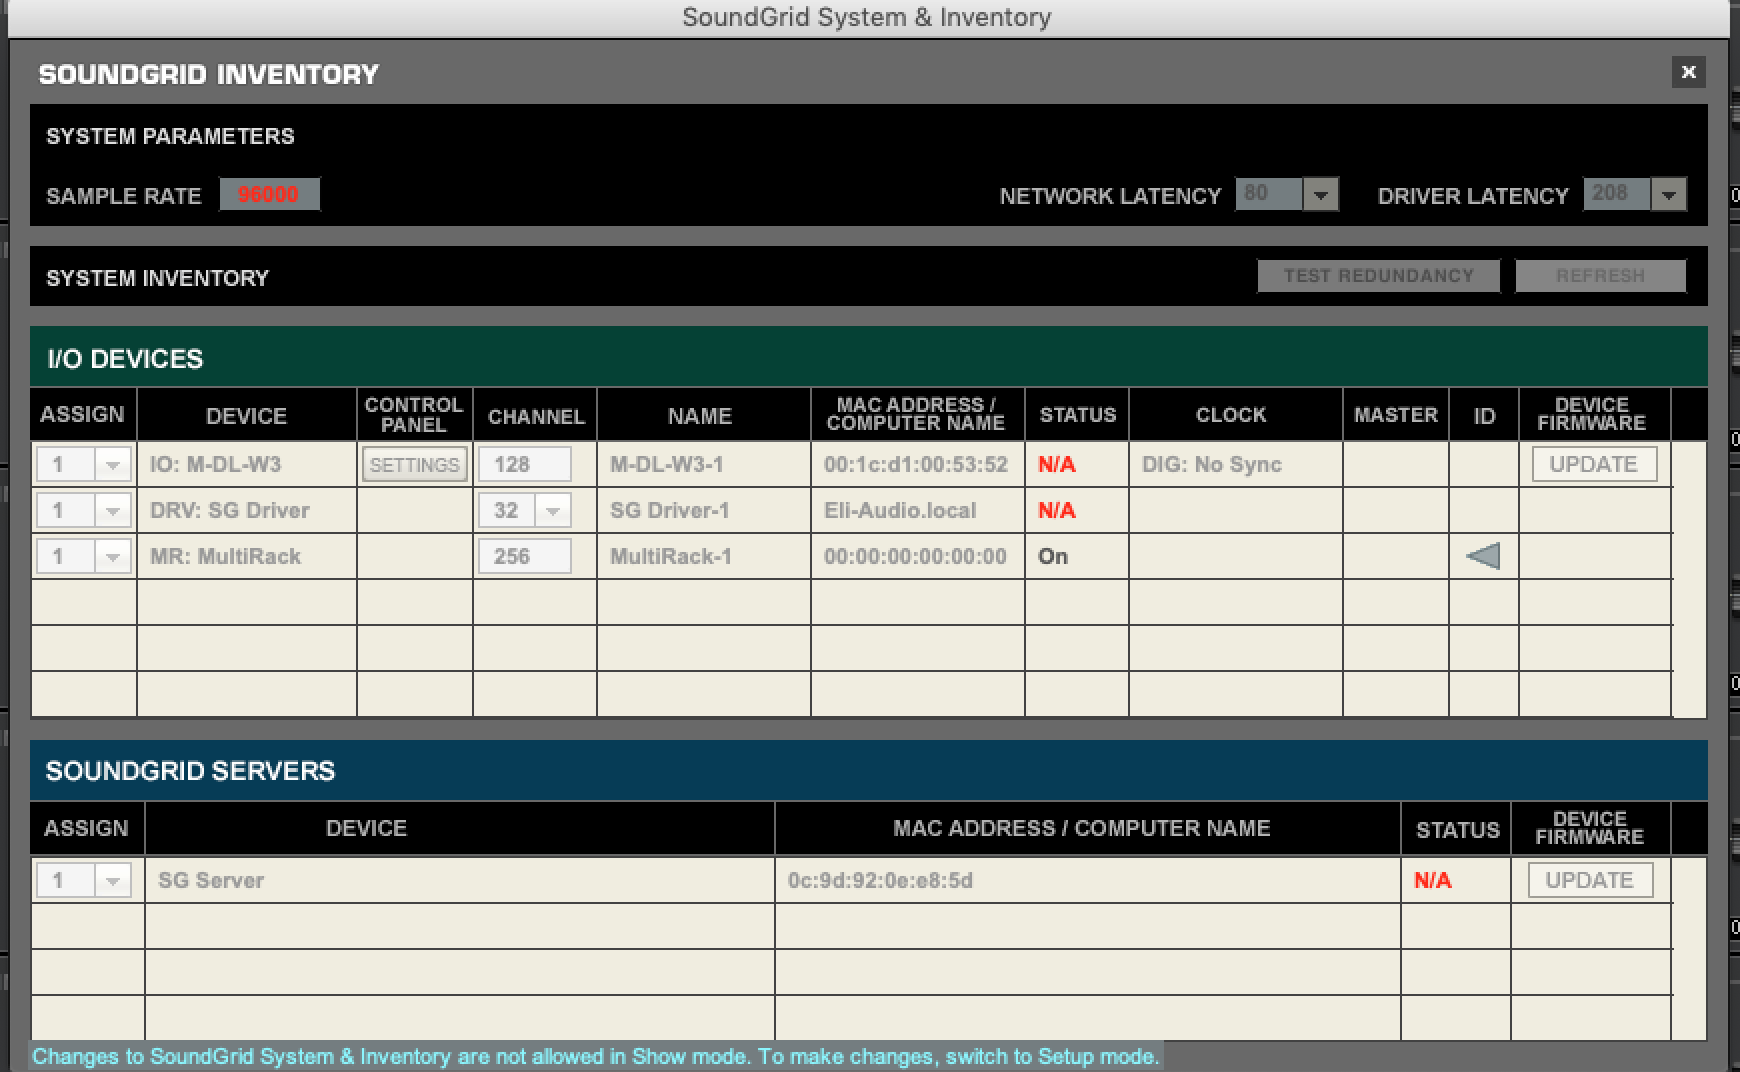1740x1072 pixels.
Task: Update M-DL-W3 device firmware
Action: pos(1594,464)
